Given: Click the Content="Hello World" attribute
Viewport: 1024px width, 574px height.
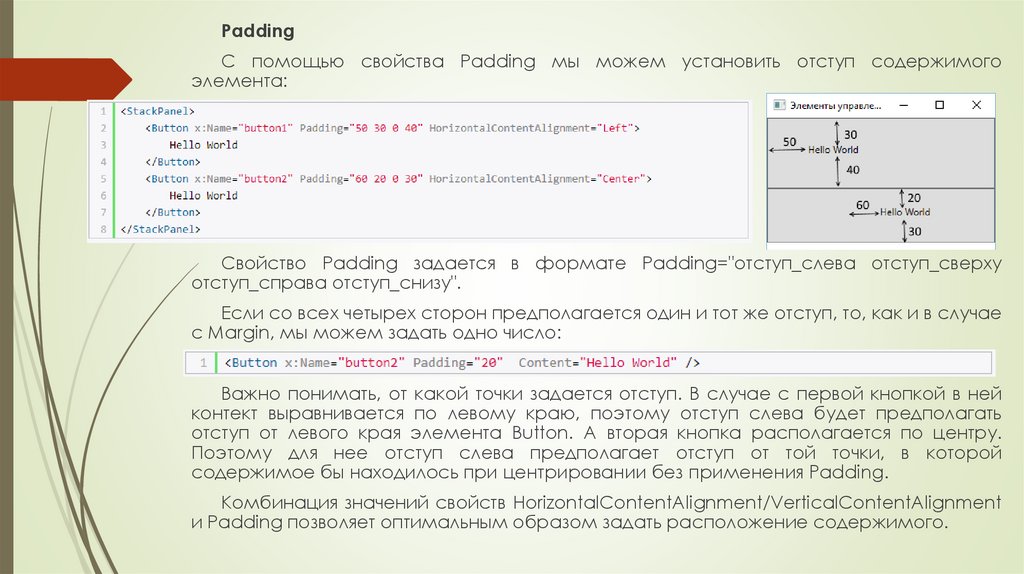Looking at the screenshot, I should coord(598,363).
